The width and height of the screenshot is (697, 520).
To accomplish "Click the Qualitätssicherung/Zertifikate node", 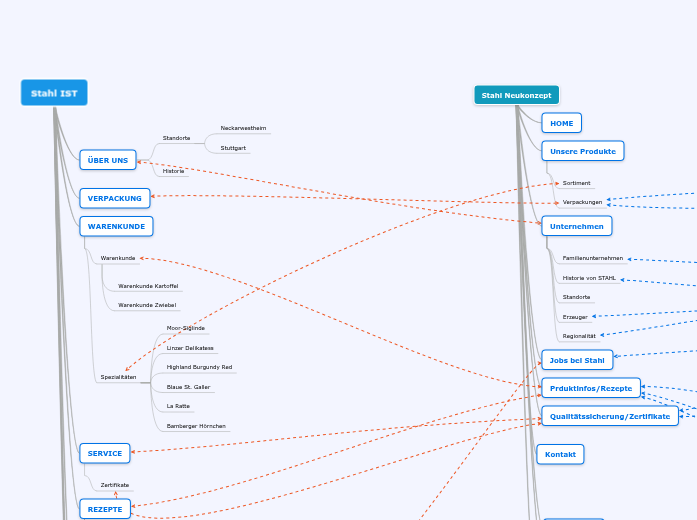I will coord(609,416).
